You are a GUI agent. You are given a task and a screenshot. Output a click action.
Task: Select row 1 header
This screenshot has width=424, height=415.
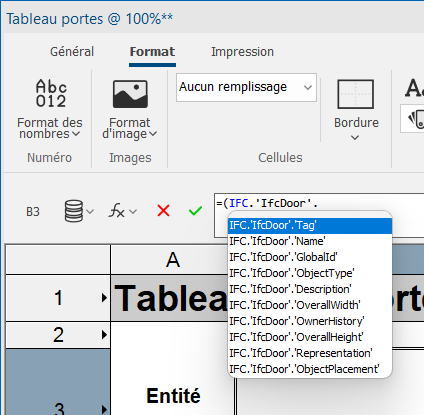[58, 298]
